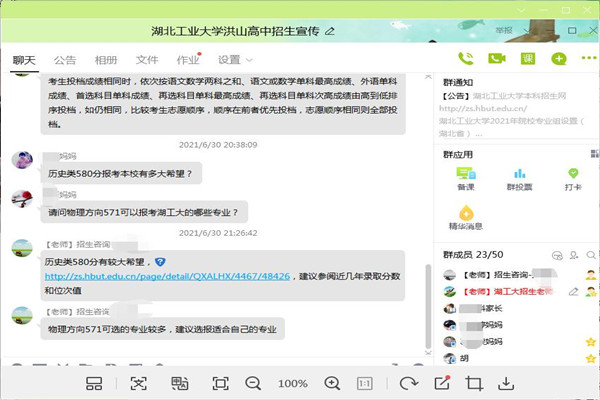This screenshot has width=600, height=400.
Task: Switch to the 聊天 tab
Action: pos(24,60)
